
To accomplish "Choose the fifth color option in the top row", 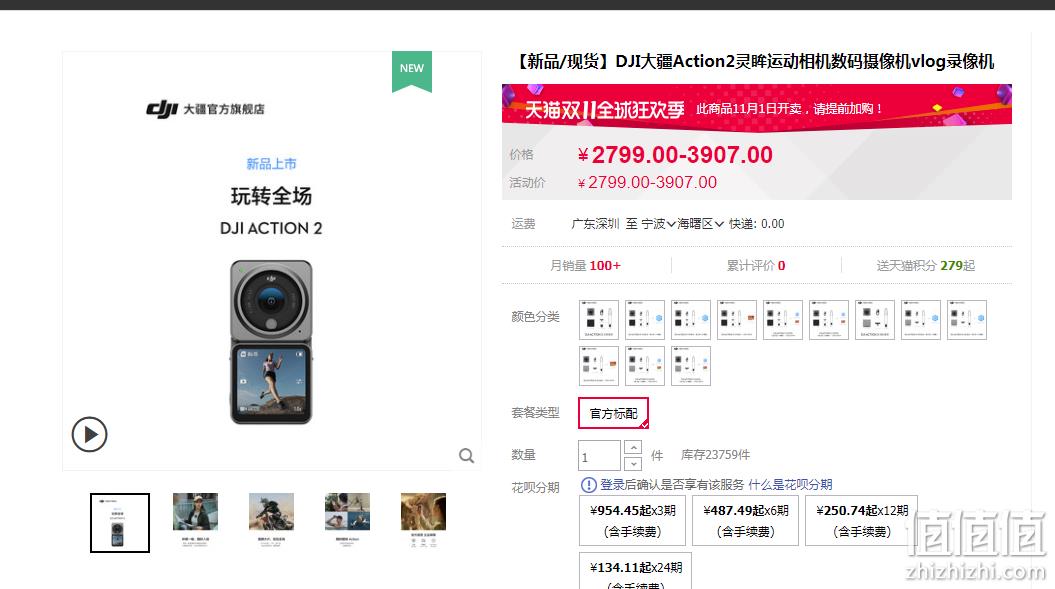I will click(x=783, y=320).
